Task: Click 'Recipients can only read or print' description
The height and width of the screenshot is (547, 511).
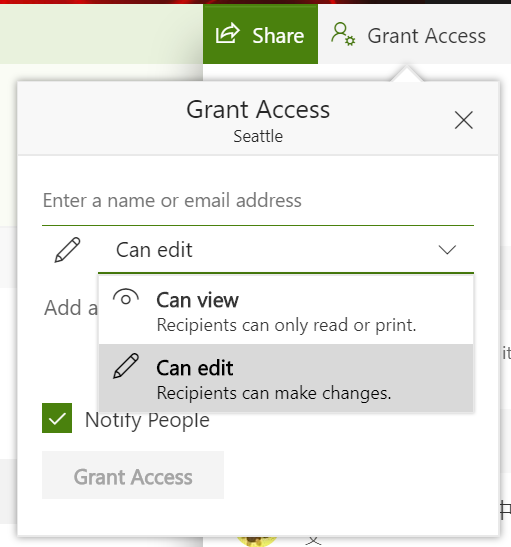Action: coord(286,325)
